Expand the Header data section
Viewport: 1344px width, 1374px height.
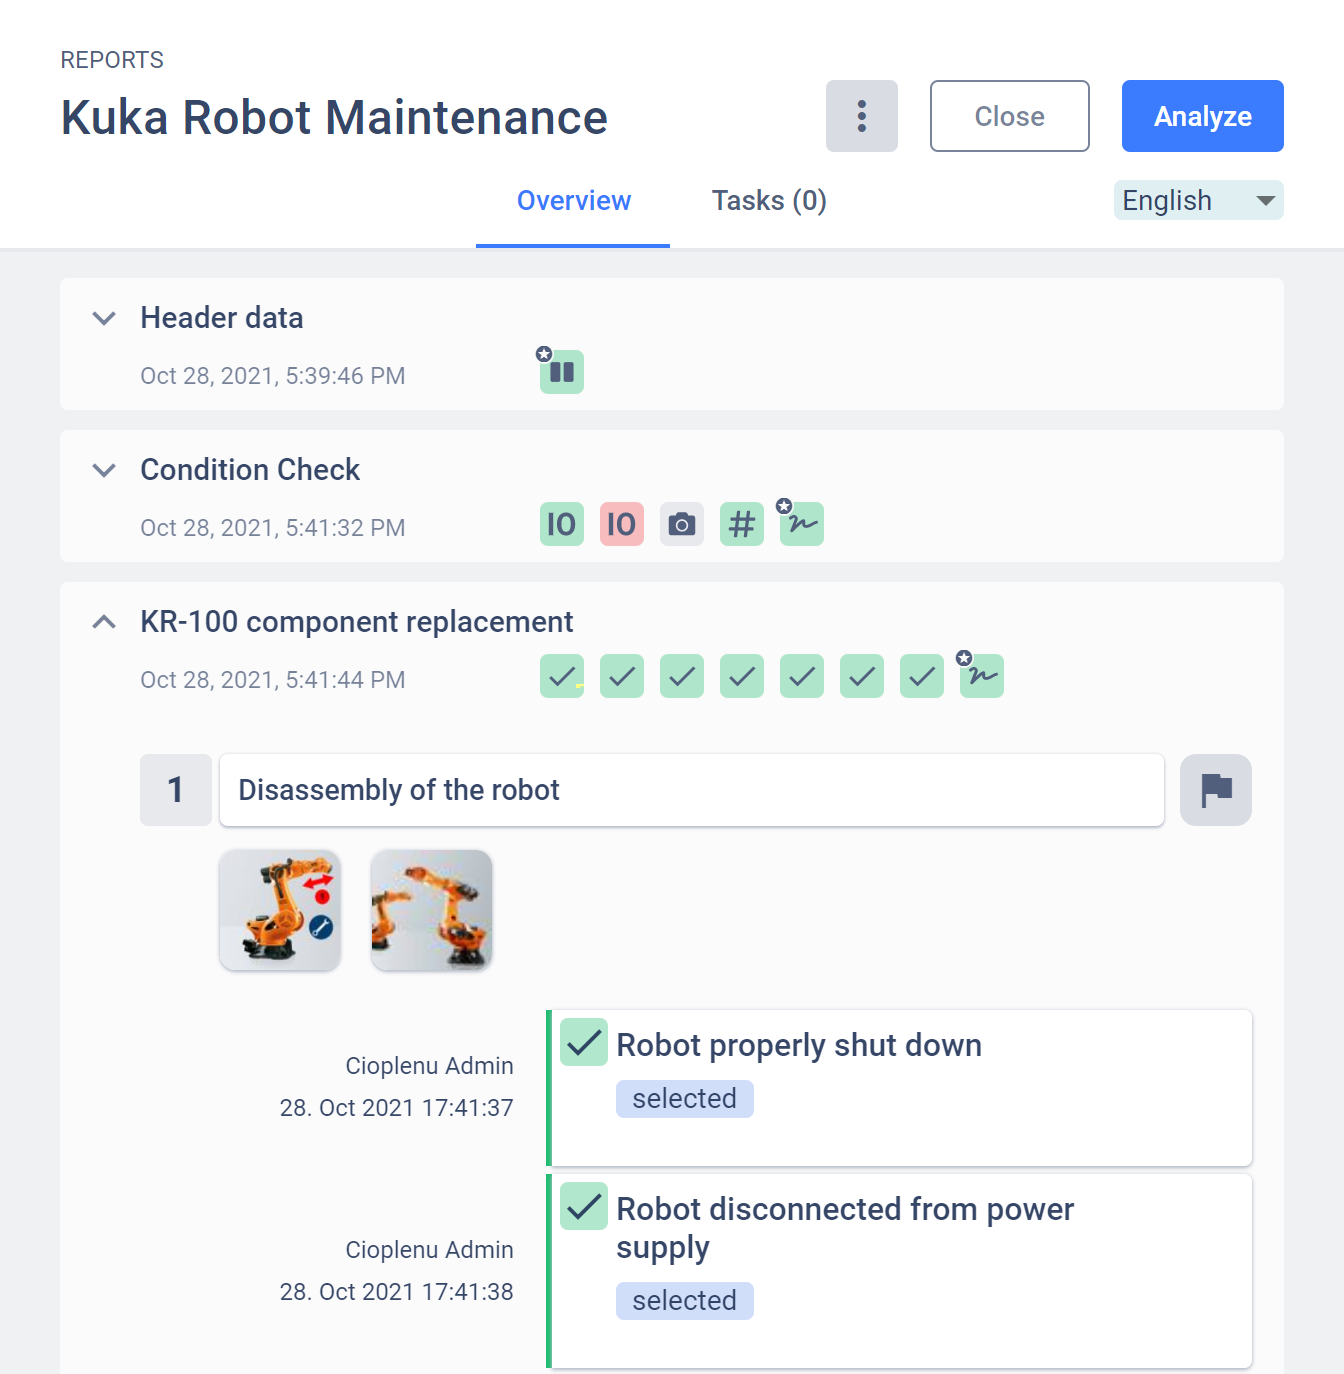tap(104, 318)
